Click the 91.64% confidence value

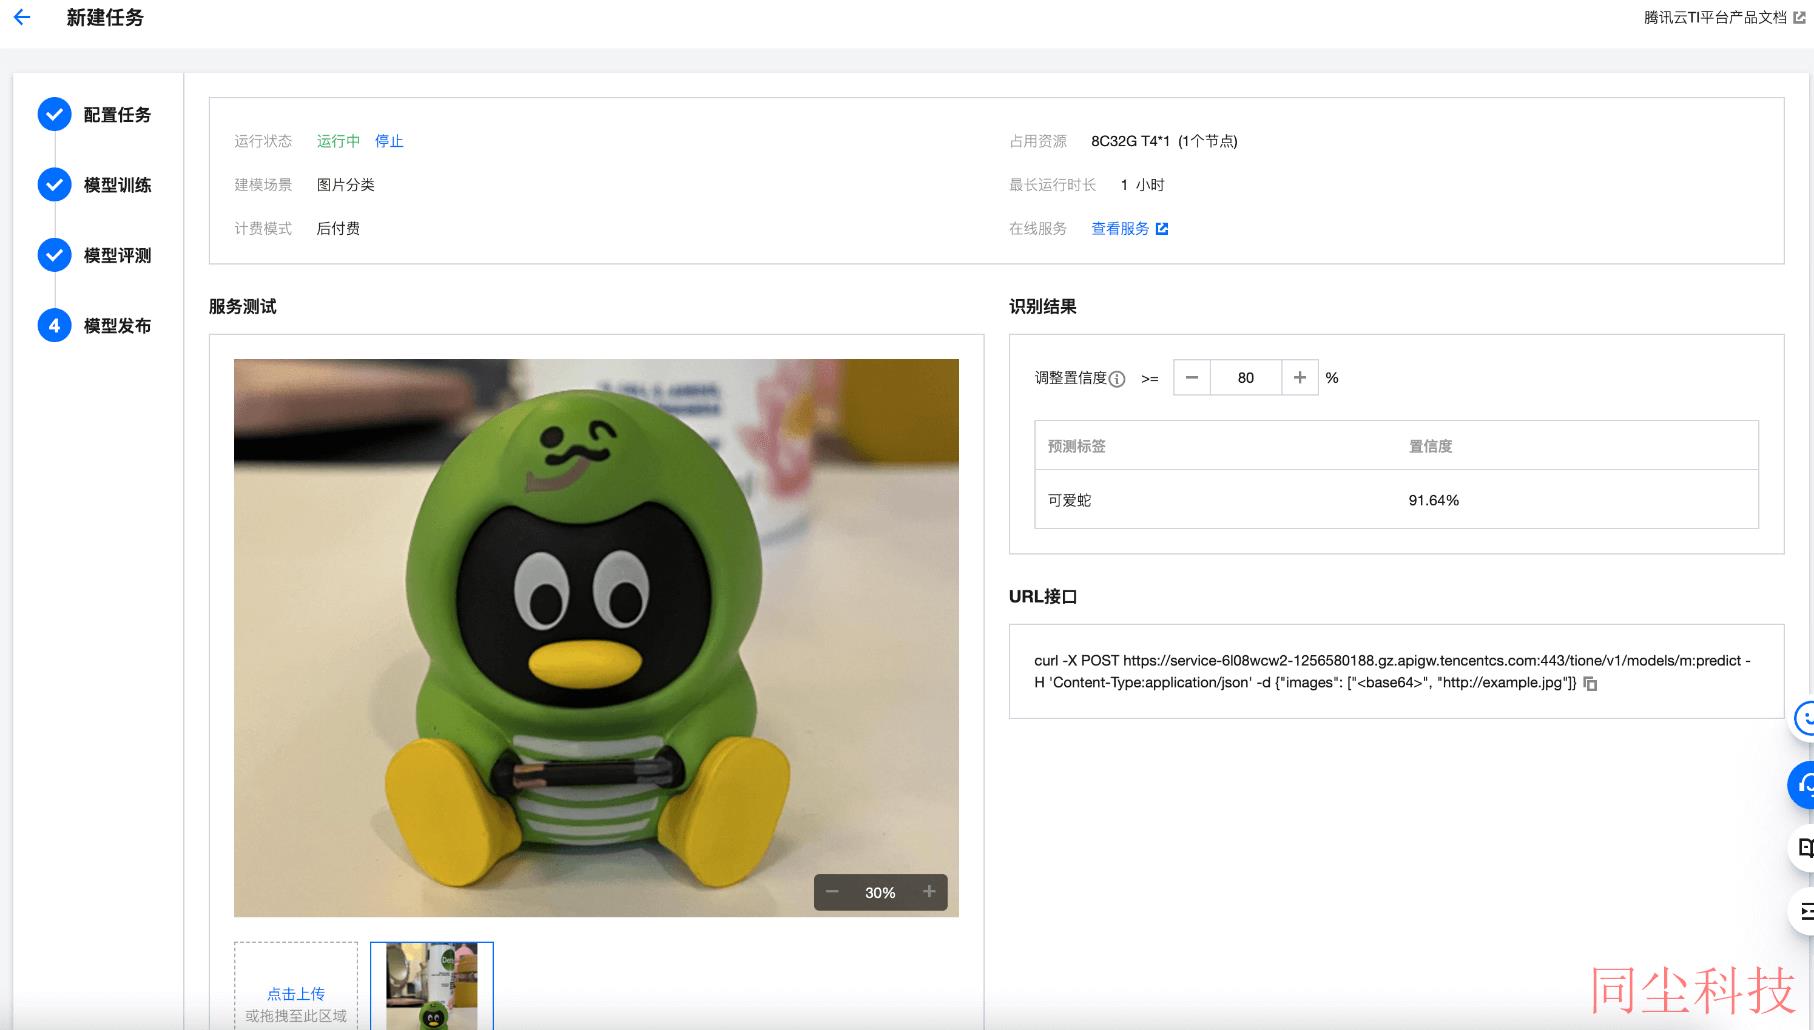[1433, 500]
